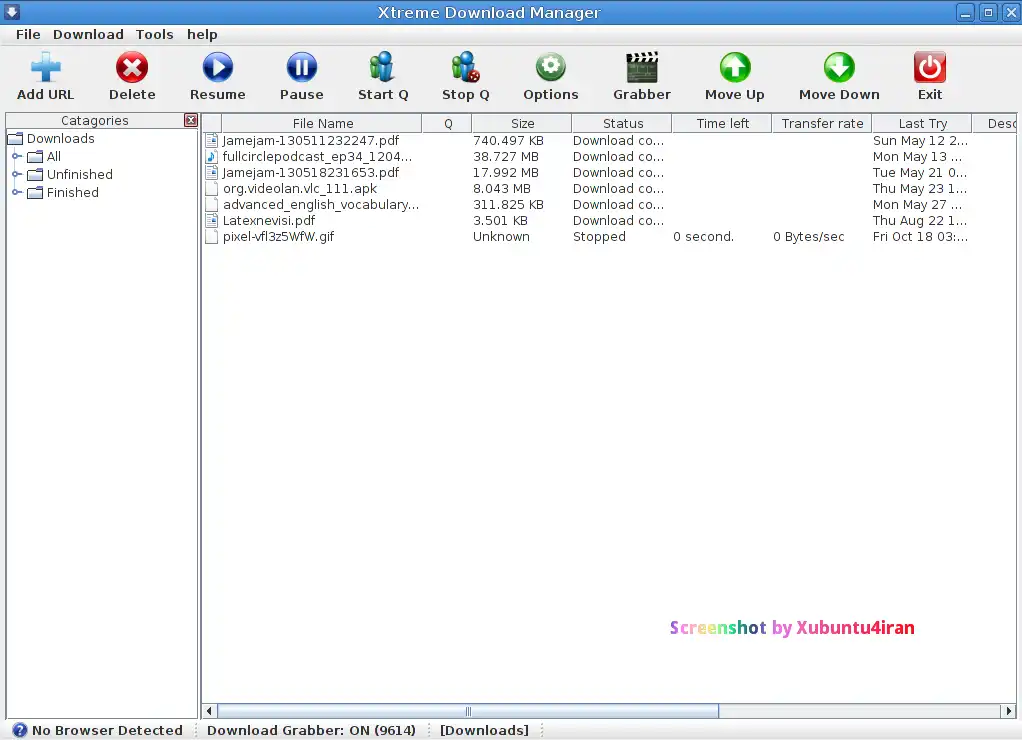The width and height of the screenshot is (1022, 740).
Task: Select the fullcirclepodcast_ep34_1204 row
Action: coord(609,156)
